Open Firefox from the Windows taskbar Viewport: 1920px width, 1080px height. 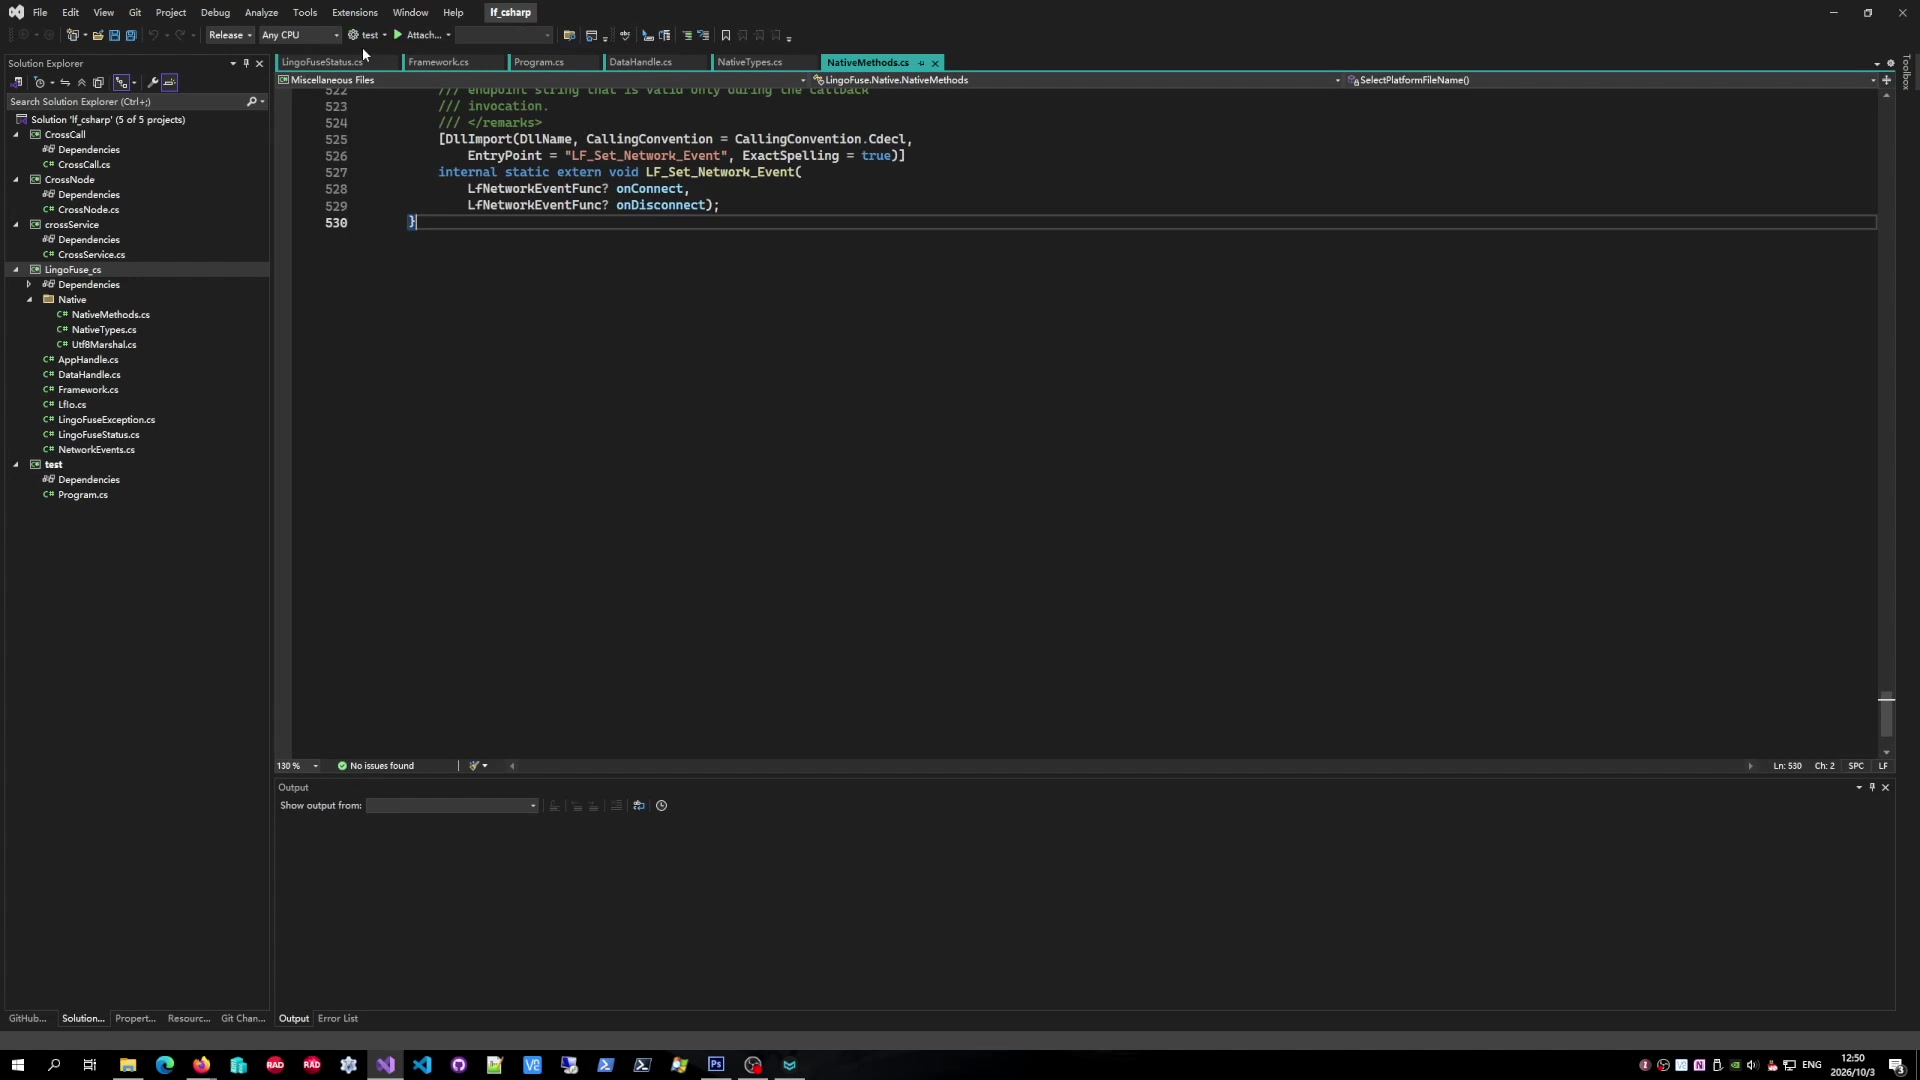coord(202,1065)
